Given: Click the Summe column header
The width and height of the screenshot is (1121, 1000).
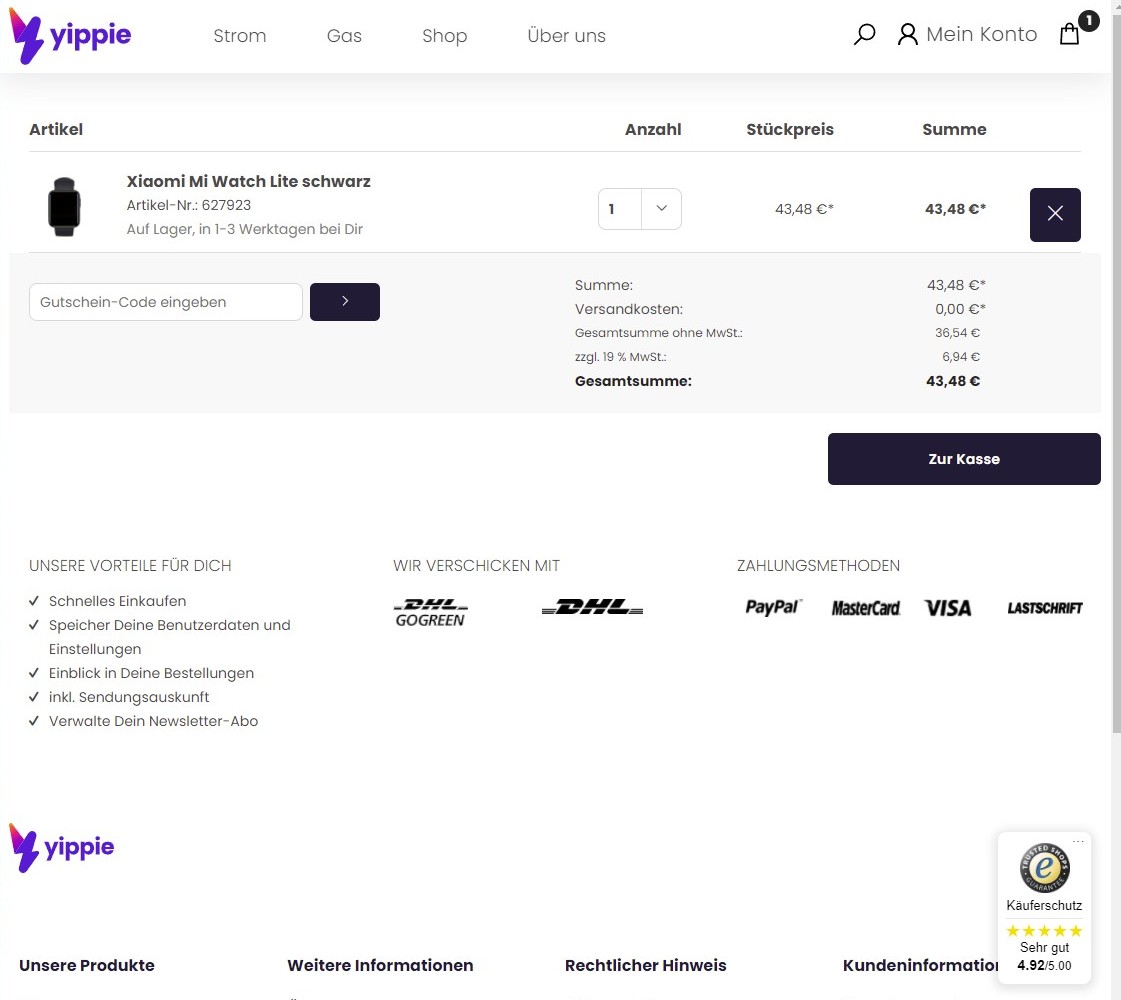Looking at the screenshot, I should point(954,129).
